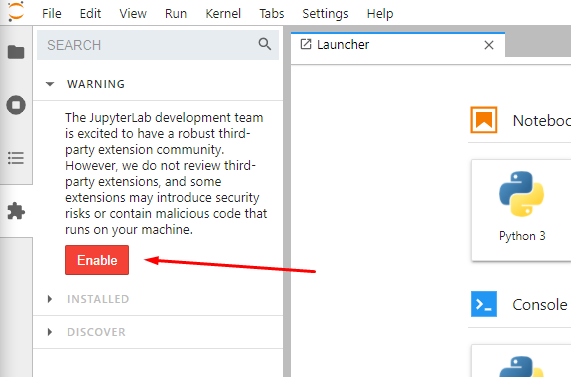Click the JupyterLab logo icon
This screenshot has height=377, width=571.
(16, 12)
